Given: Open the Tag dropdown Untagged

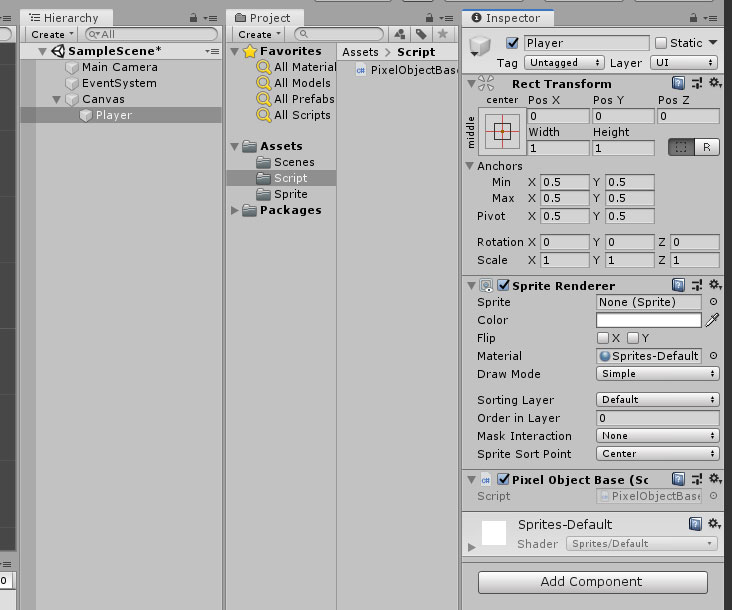Looking at the screenshot, I should pyautogui.click(x=563, y=63).
